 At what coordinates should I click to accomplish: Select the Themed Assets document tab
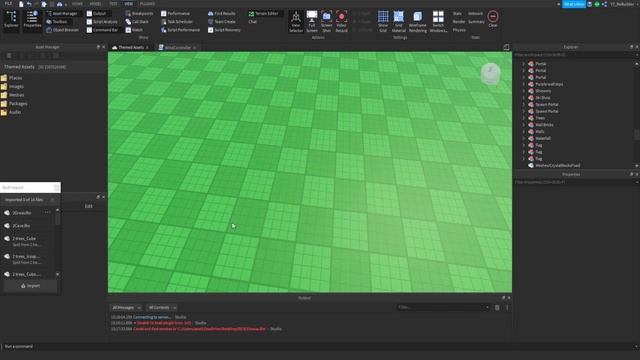tap(131, 47)
